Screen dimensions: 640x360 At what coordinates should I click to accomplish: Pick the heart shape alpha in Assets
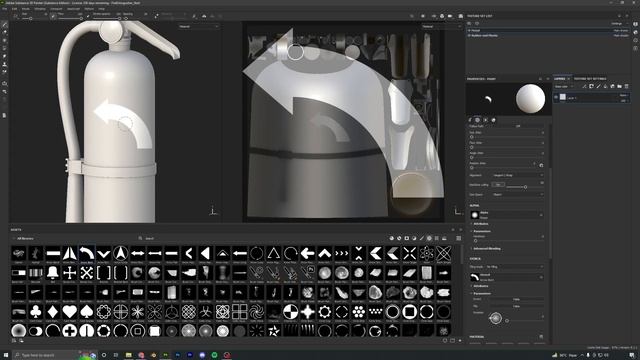[70, 312]
